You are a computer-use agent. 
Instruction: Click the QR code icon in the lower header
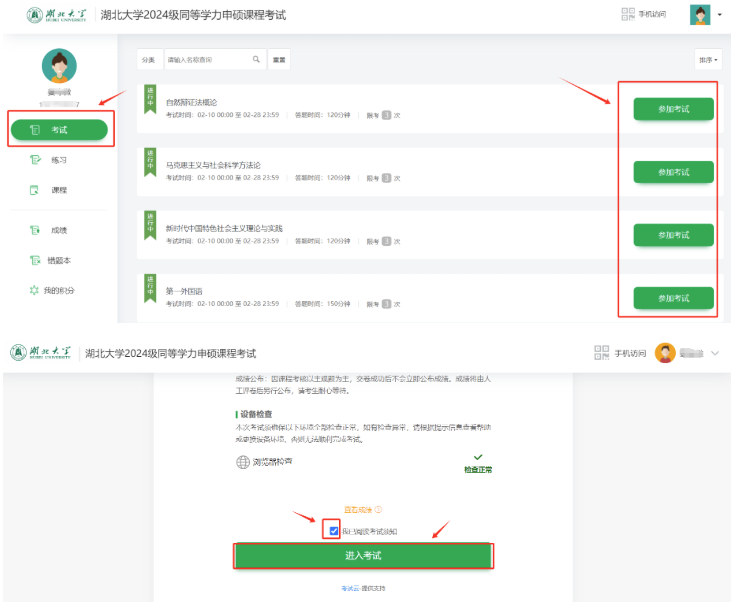(601, 352)
